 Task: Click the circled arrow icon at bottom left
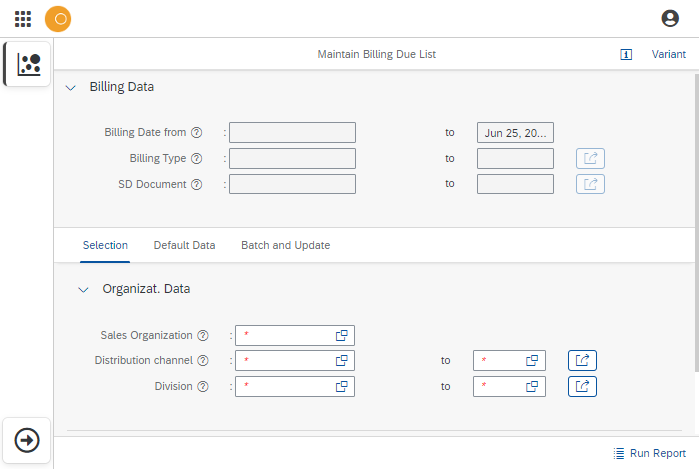pos(28,440)
